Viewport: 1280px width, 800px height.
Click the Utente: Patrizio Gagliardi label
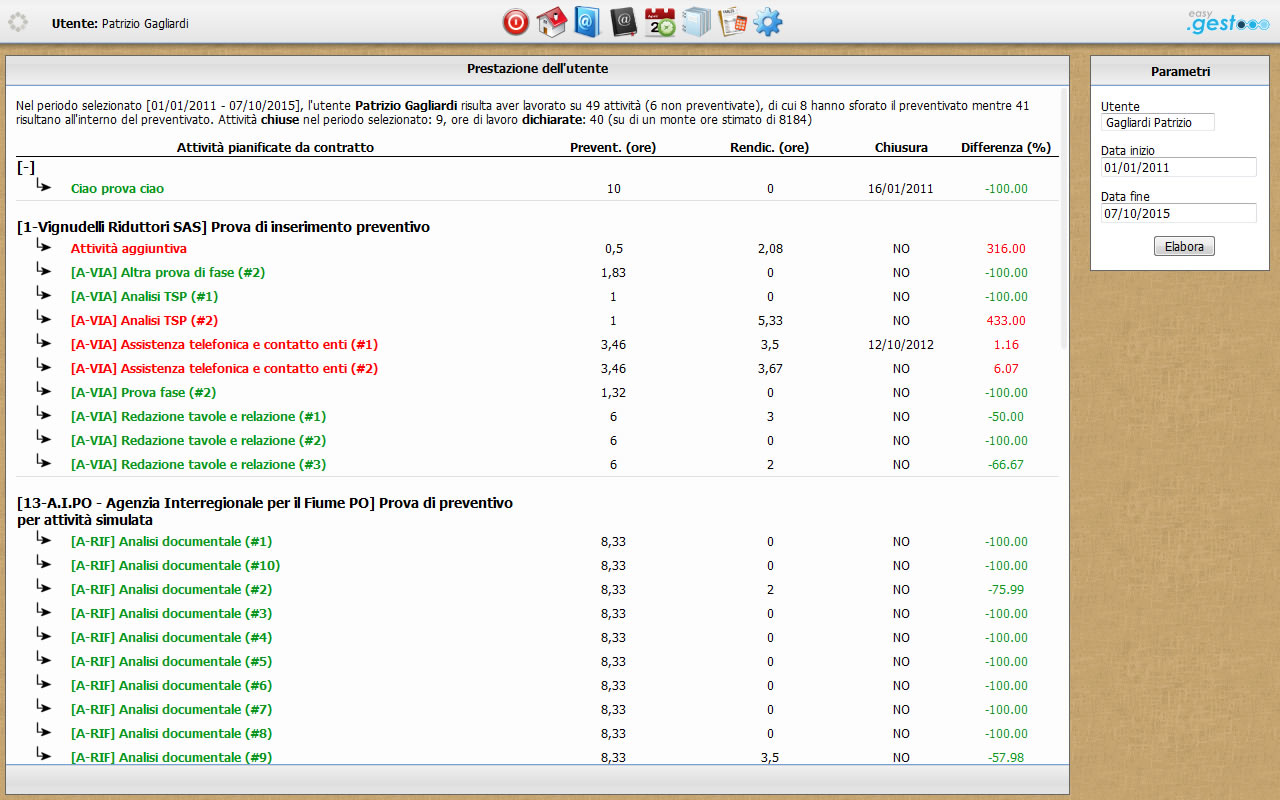[x=120, y=23]
